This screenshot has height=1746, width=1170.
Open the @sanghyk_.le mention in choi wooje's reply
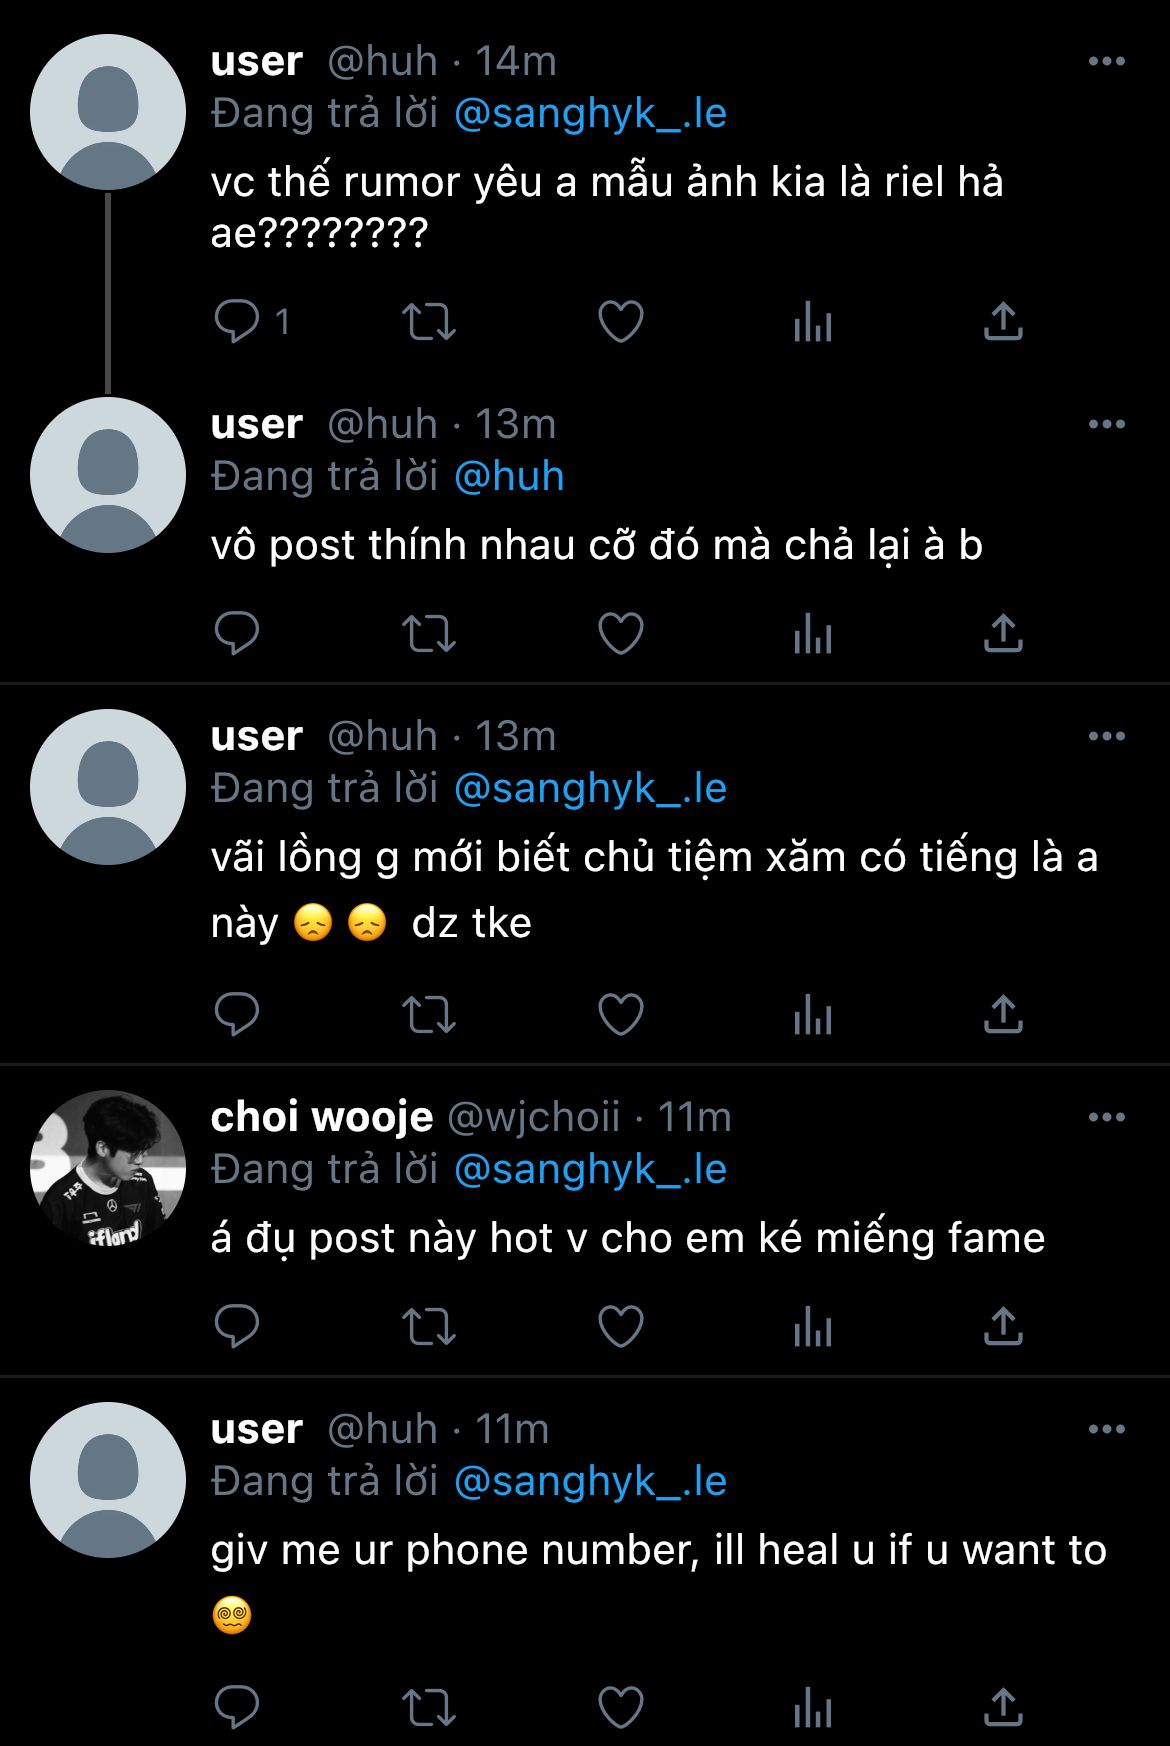click(590, 1169)
